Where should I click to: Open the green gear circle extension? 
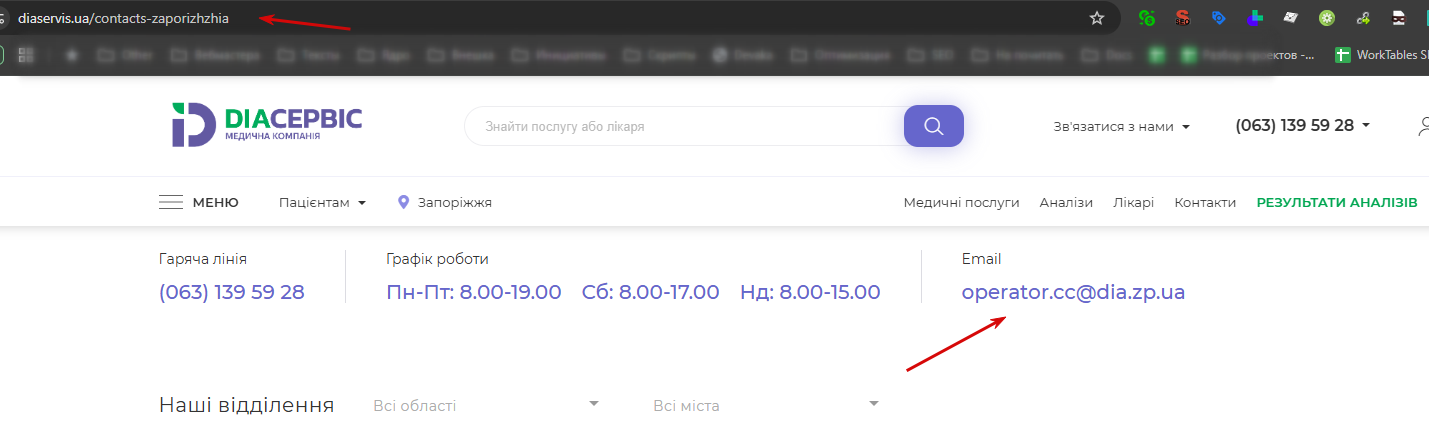tap(1326, 17)
